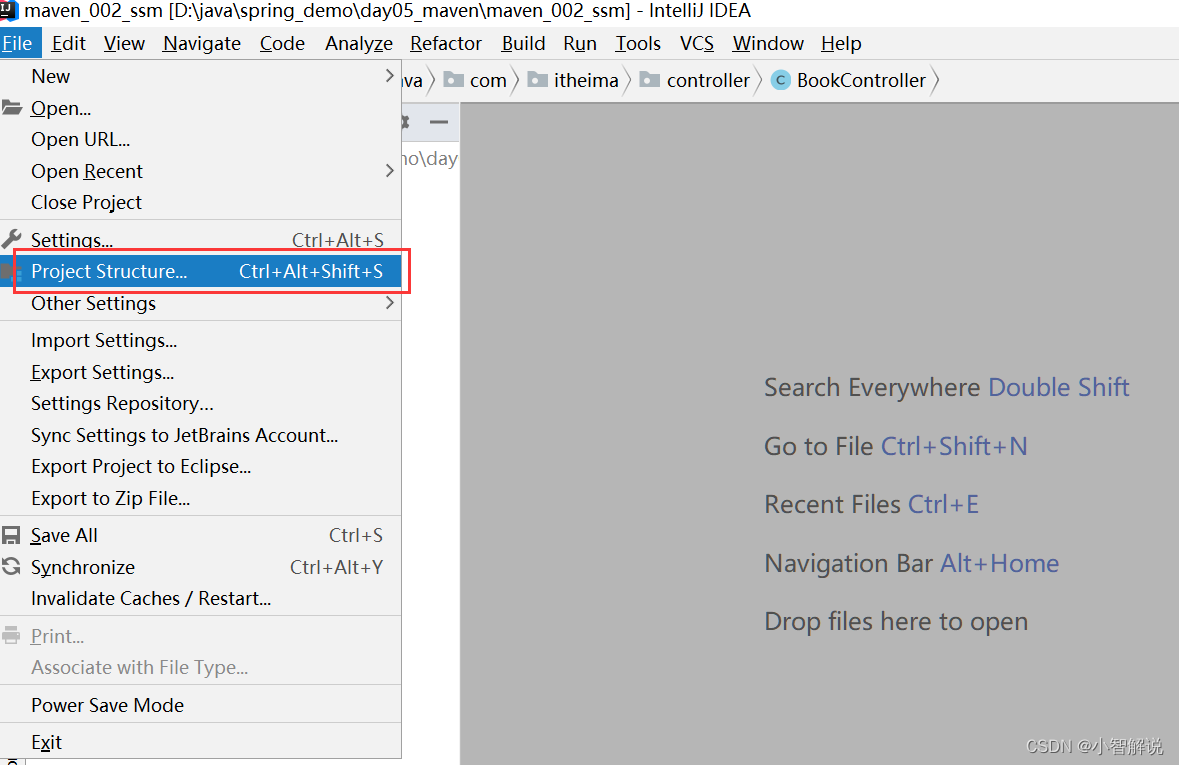Click the Synchronize refresh icon
The width and height of the screenshot is (1179, 765).
point(11,566)
